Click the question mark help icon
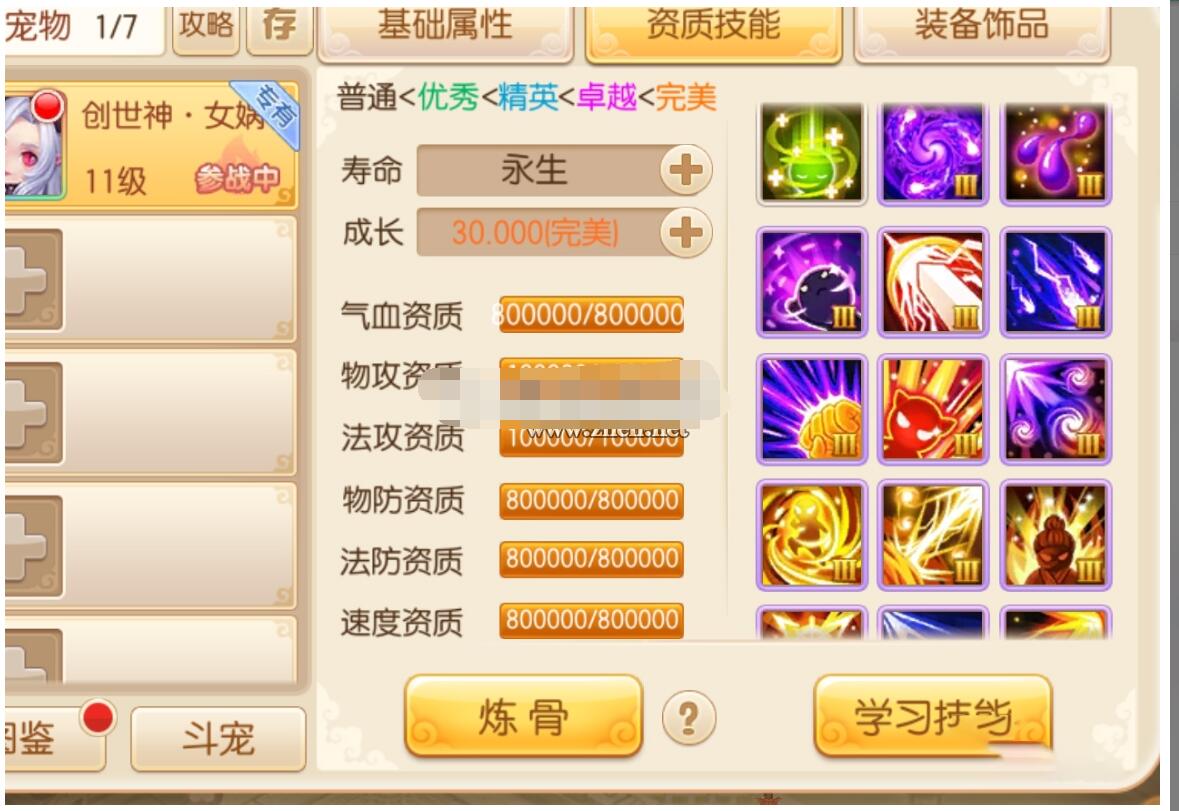 coord(689,718)
